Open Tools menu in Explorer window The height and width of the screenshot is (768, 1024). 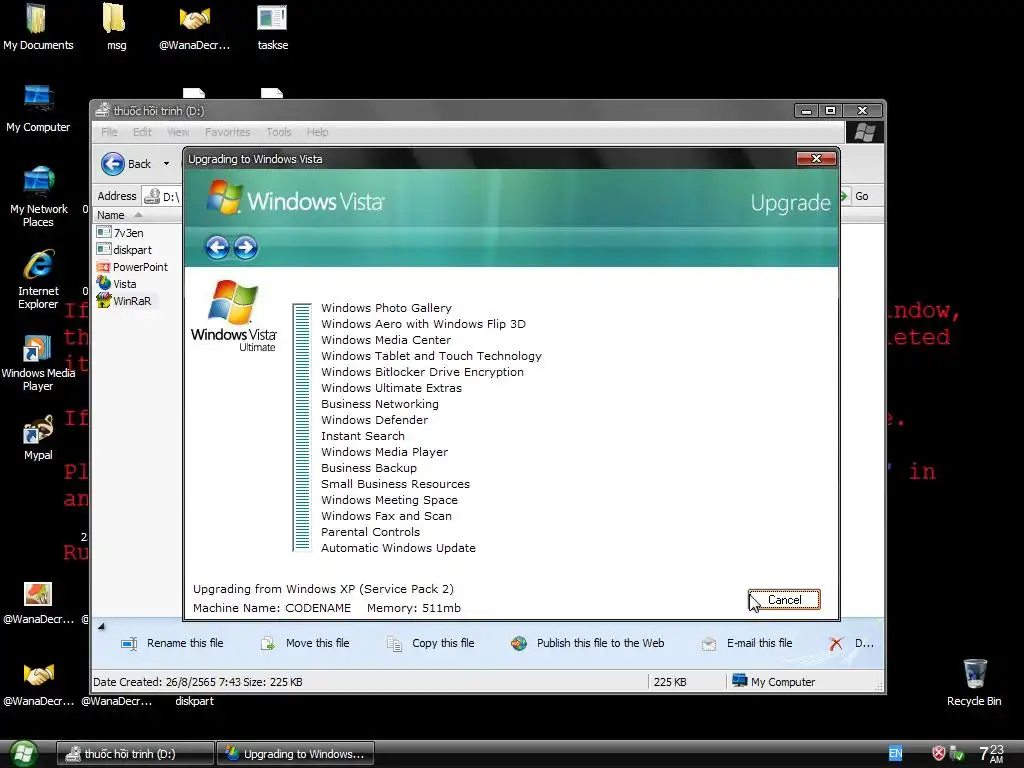click(278, 132)
